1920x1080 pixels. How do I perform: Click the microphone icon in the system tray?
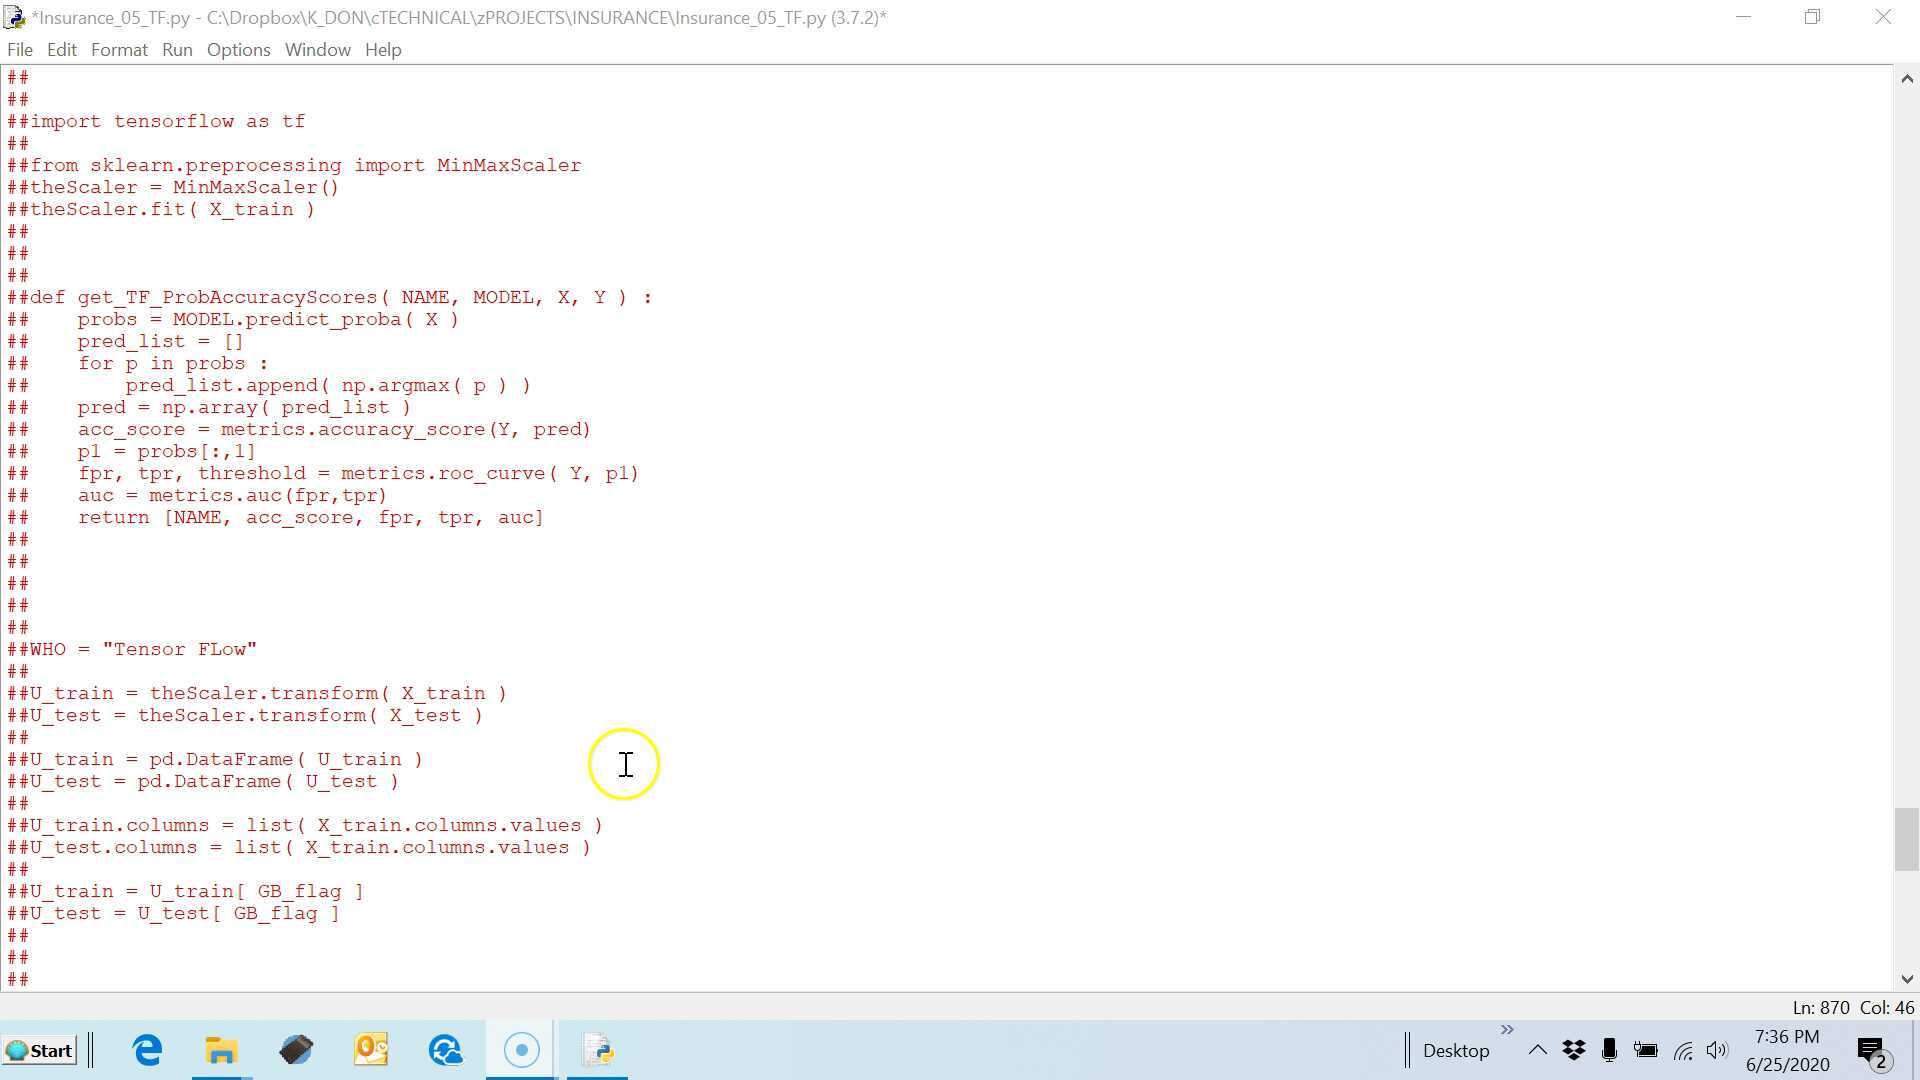click(1608, 1050)
